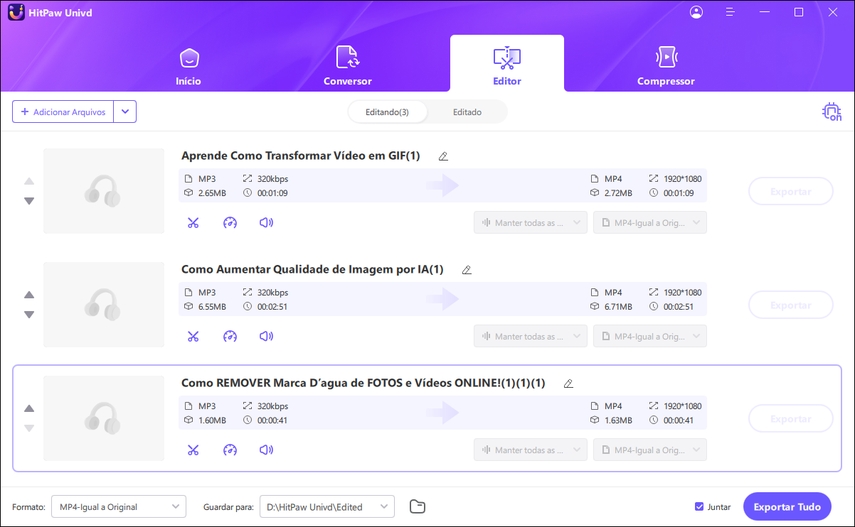
Task: Open the hamburger menu in title bar
Action: [730, 12]
